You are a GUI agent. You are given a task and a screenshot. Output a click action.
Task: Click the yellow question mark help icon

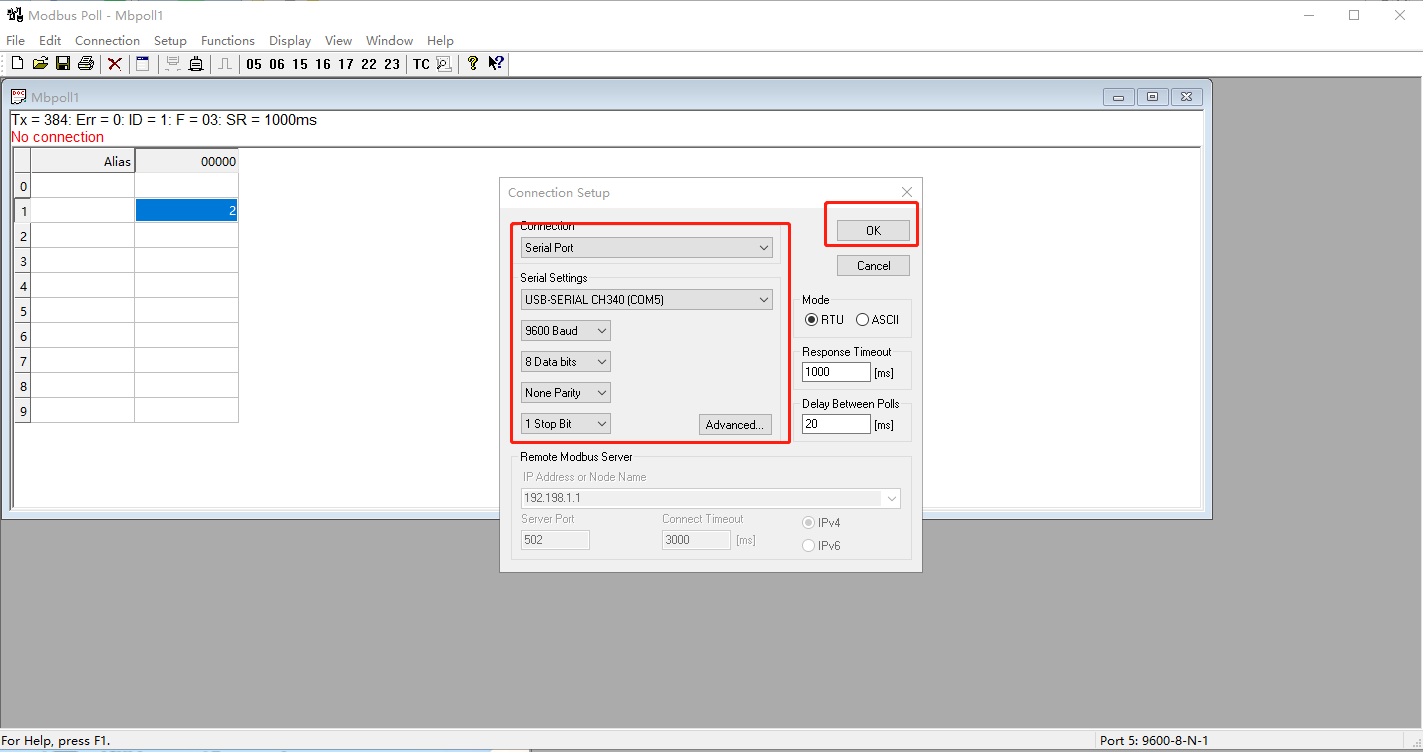[473, 64]
